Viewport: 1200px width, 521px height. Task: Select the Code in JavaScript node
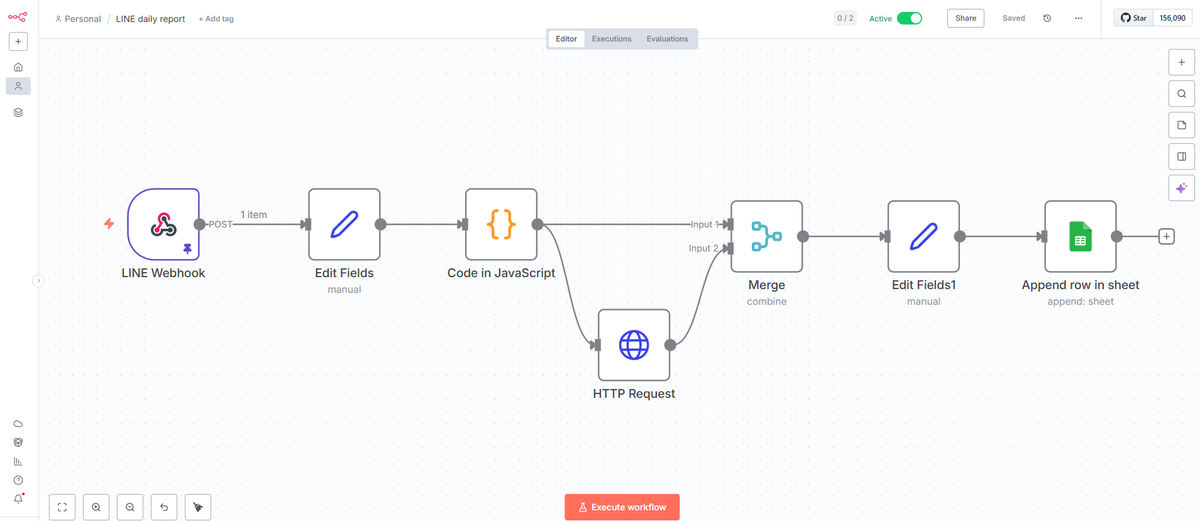click(501, 224)
